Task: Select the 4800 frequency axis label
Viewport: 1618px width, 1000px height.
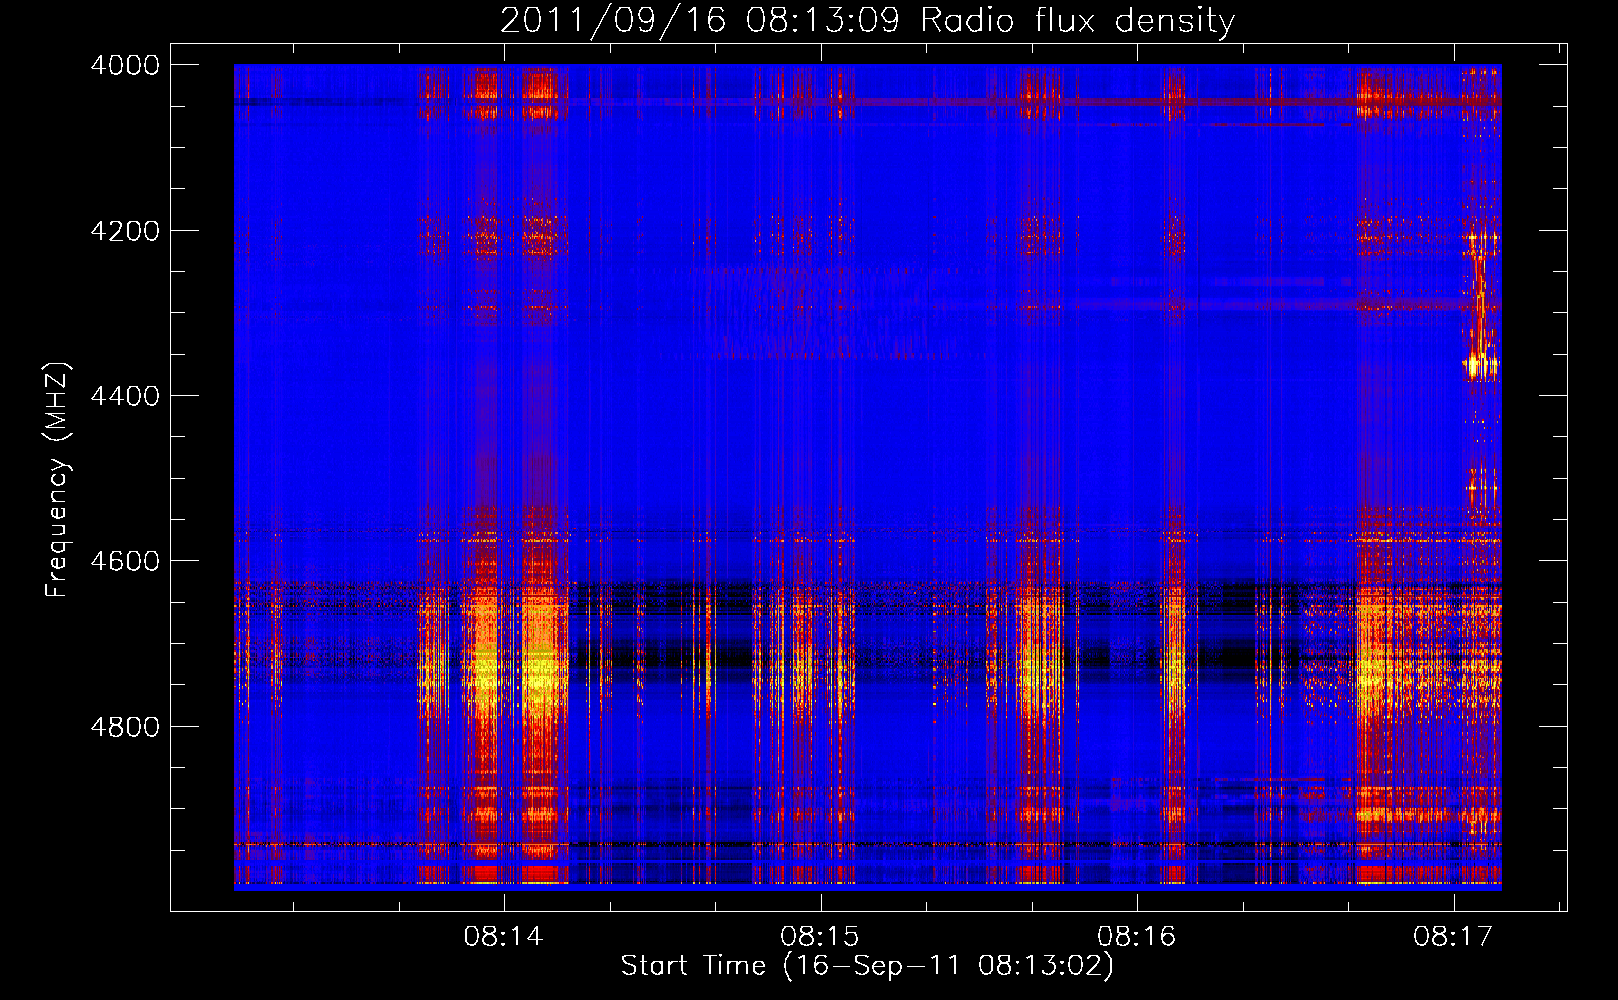Action: [125, 727]
